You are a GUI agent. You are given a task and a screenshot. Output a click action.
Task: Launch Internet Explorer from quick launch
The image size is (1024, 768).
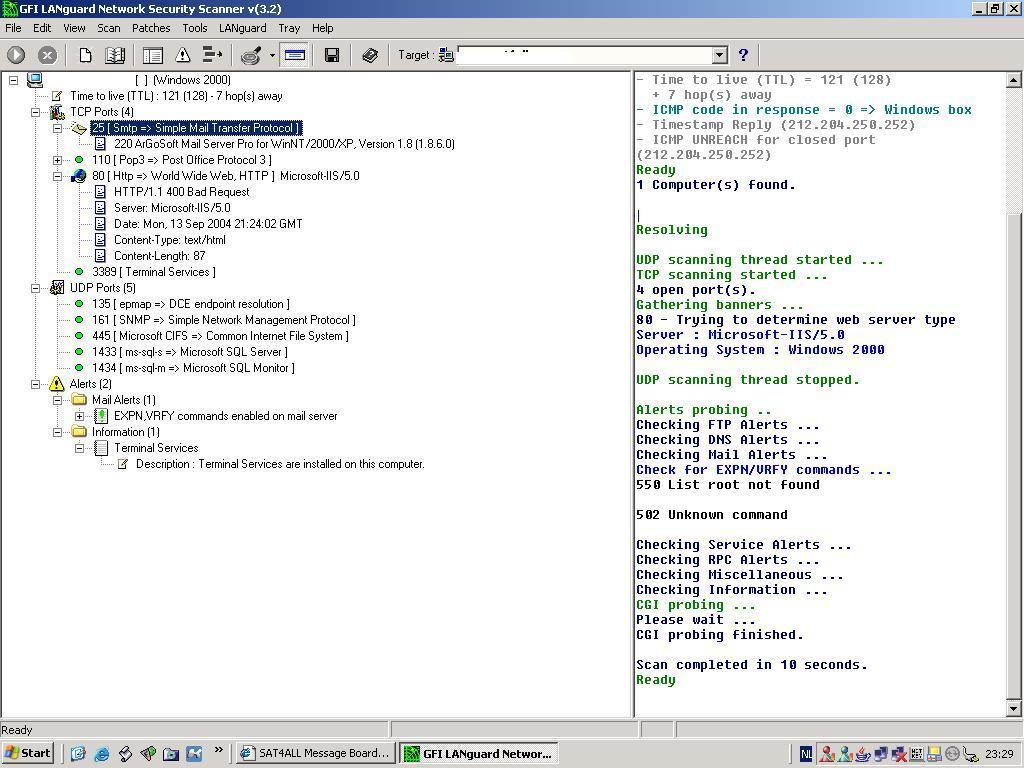click(101, 754)
